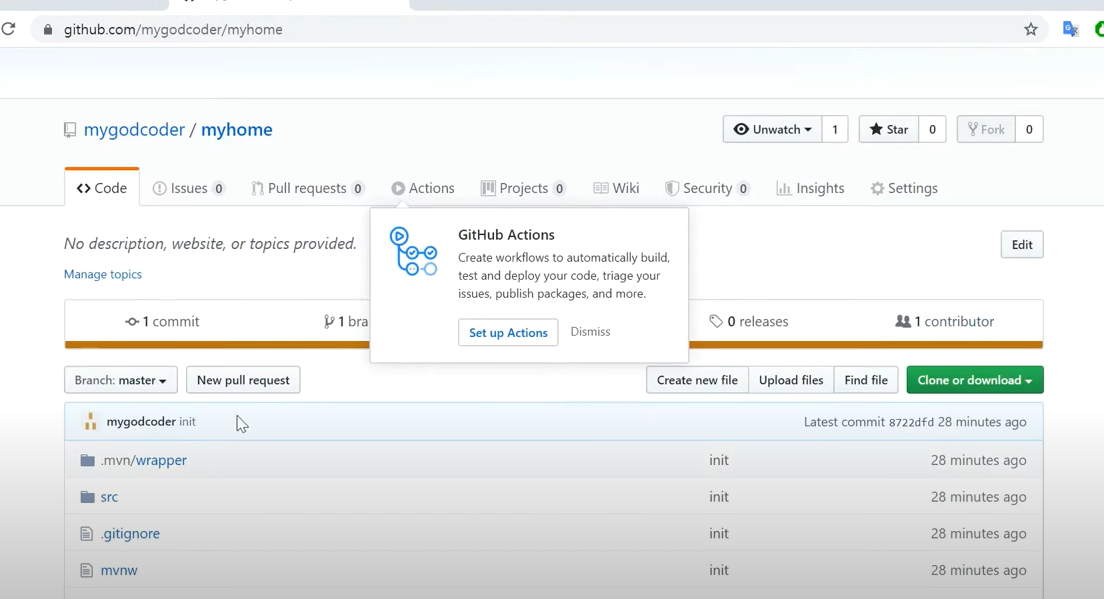The width and height of the screenshot is (1104, 599).
Task: Click the No description text
Action: 210,244
